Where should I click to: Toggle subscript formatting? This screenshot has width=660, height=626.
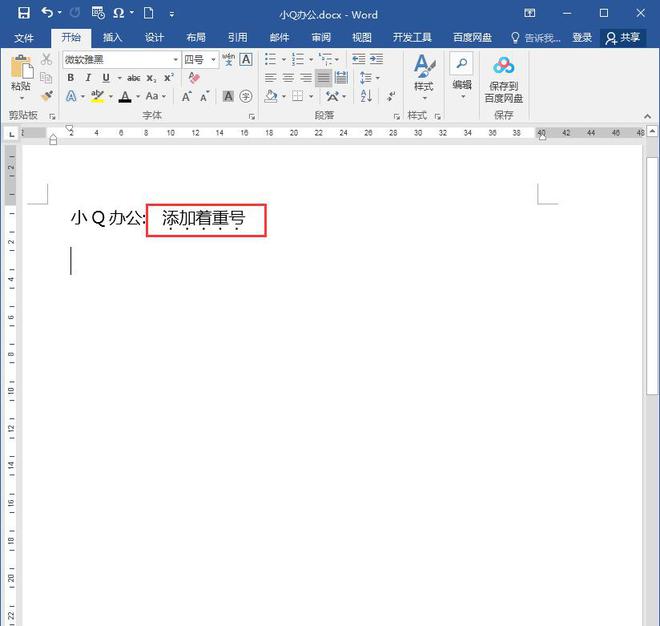pyautogui.click(x=151, y=78)
